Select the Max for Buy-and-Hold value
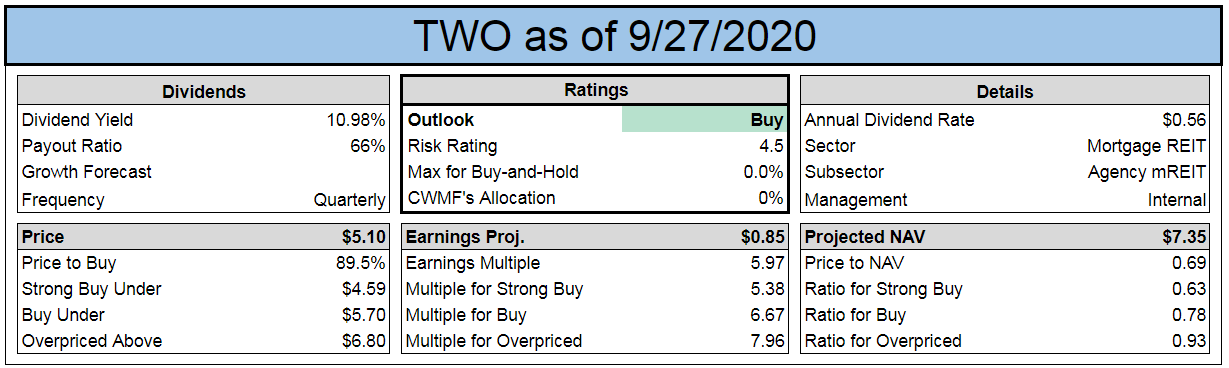Viewport: 1229px width, 368px height. (x=765, y=172)
